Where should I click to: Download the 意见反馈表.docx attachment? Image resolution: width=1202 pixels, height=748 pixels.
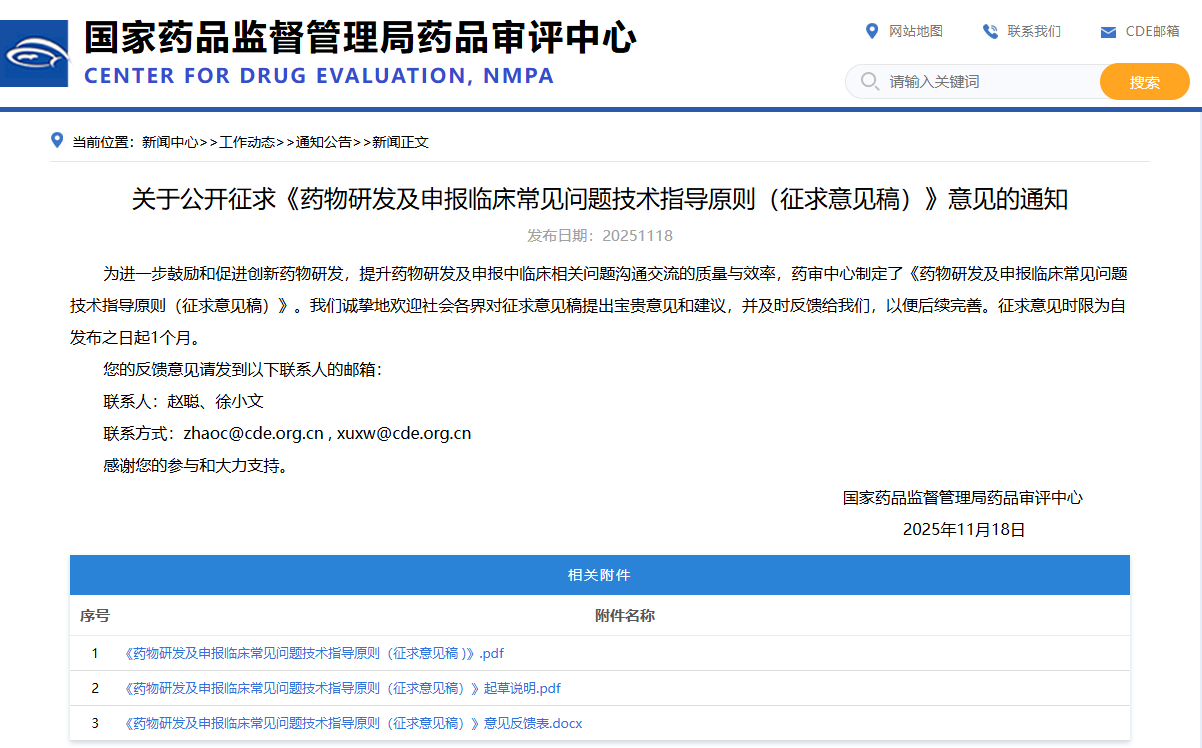click(x=350, y=723)
